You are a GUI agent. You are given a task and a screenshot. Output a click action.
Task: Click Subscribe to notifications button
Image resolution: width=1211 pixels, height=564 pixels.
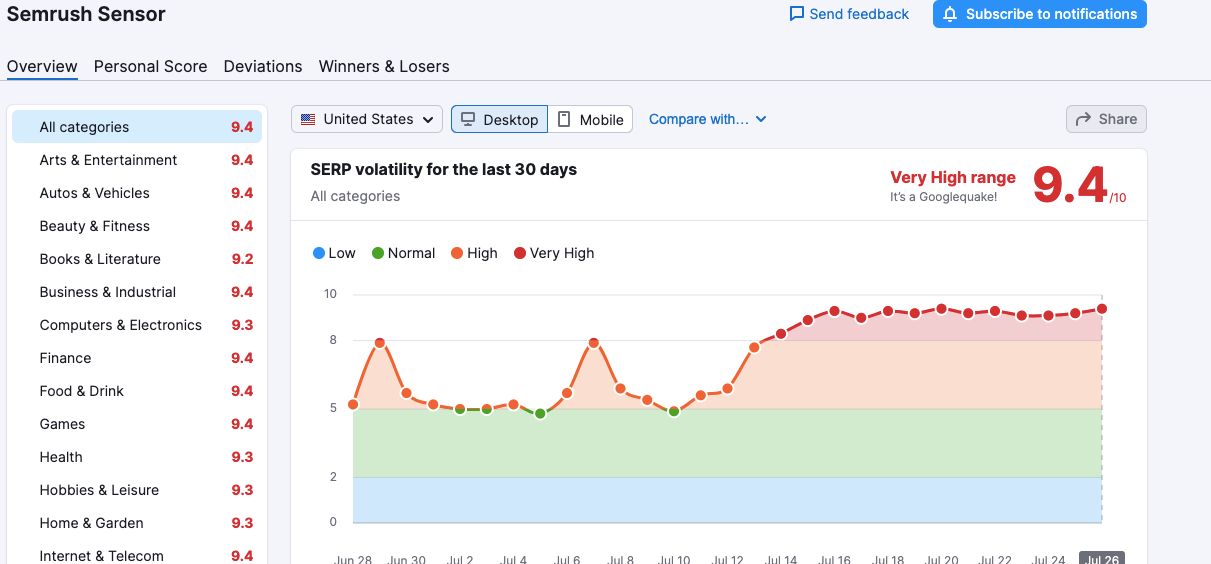click(1040, 14)
